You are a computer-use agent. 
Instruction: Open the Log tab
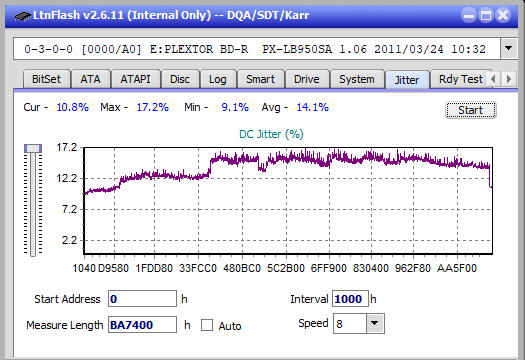218,79
